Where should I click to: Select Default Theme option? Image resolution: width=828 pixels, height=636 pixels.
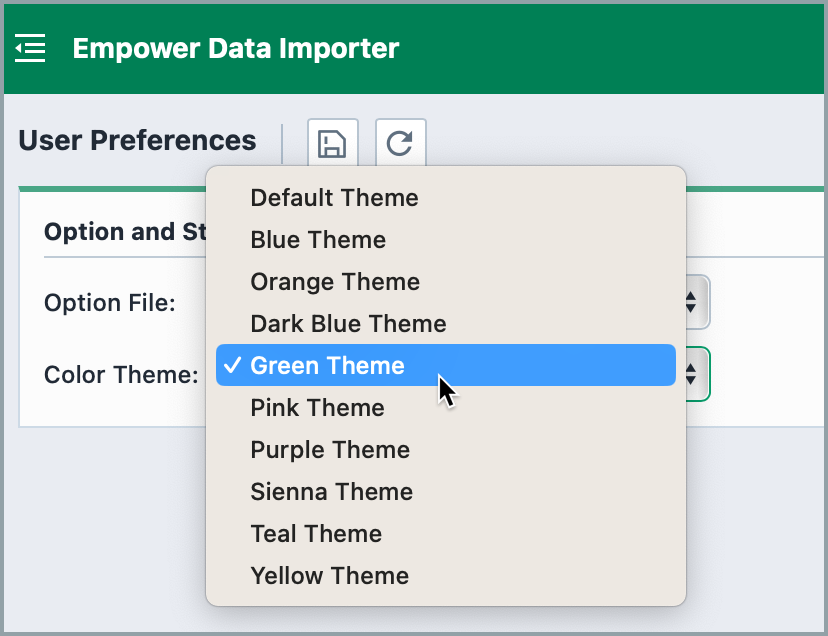pos(446,198)
